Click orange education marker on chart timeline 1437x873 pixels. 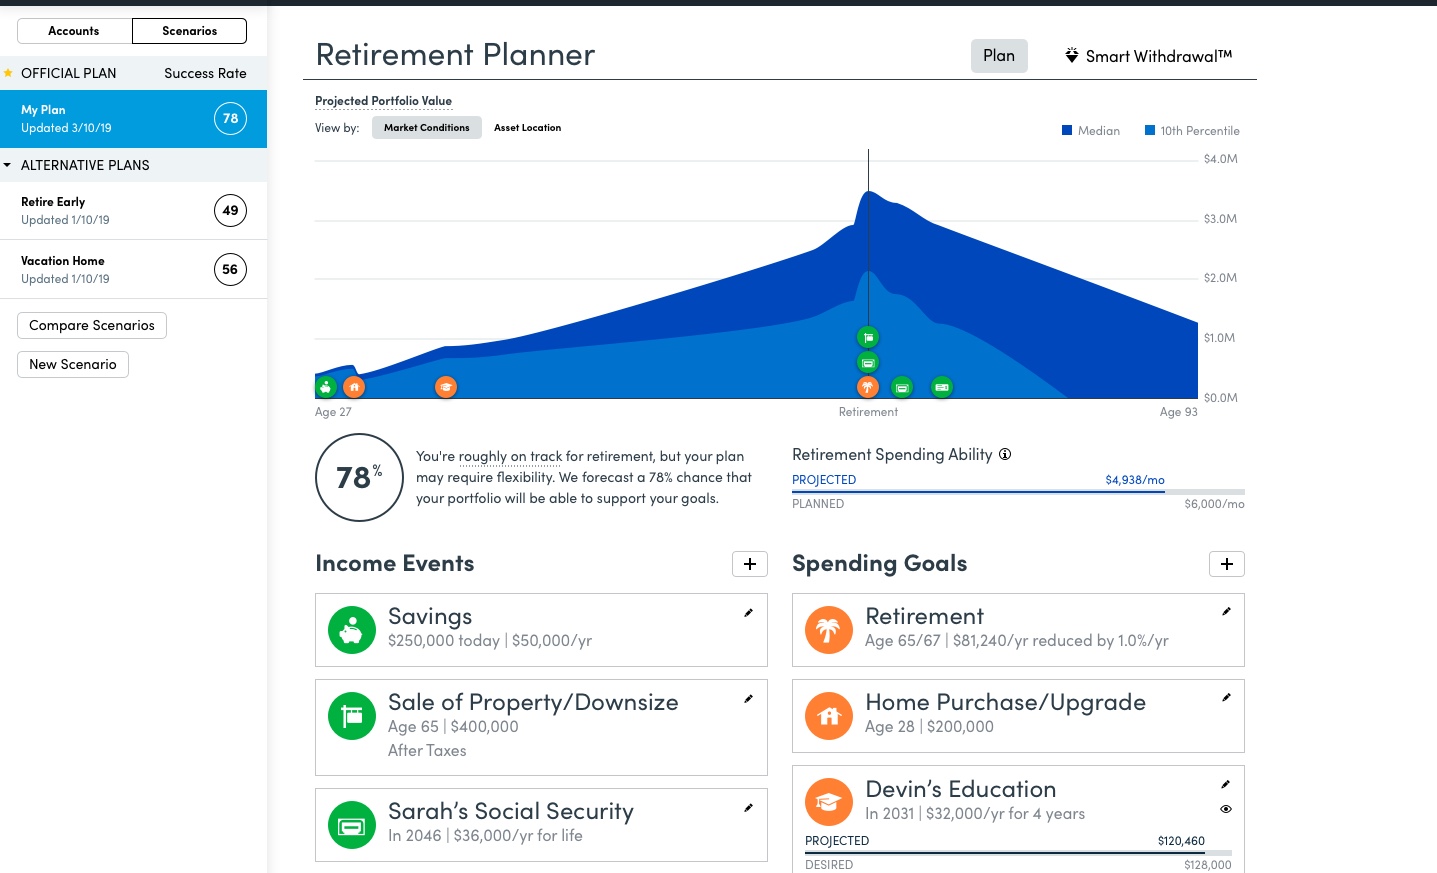tap(446, 387)
